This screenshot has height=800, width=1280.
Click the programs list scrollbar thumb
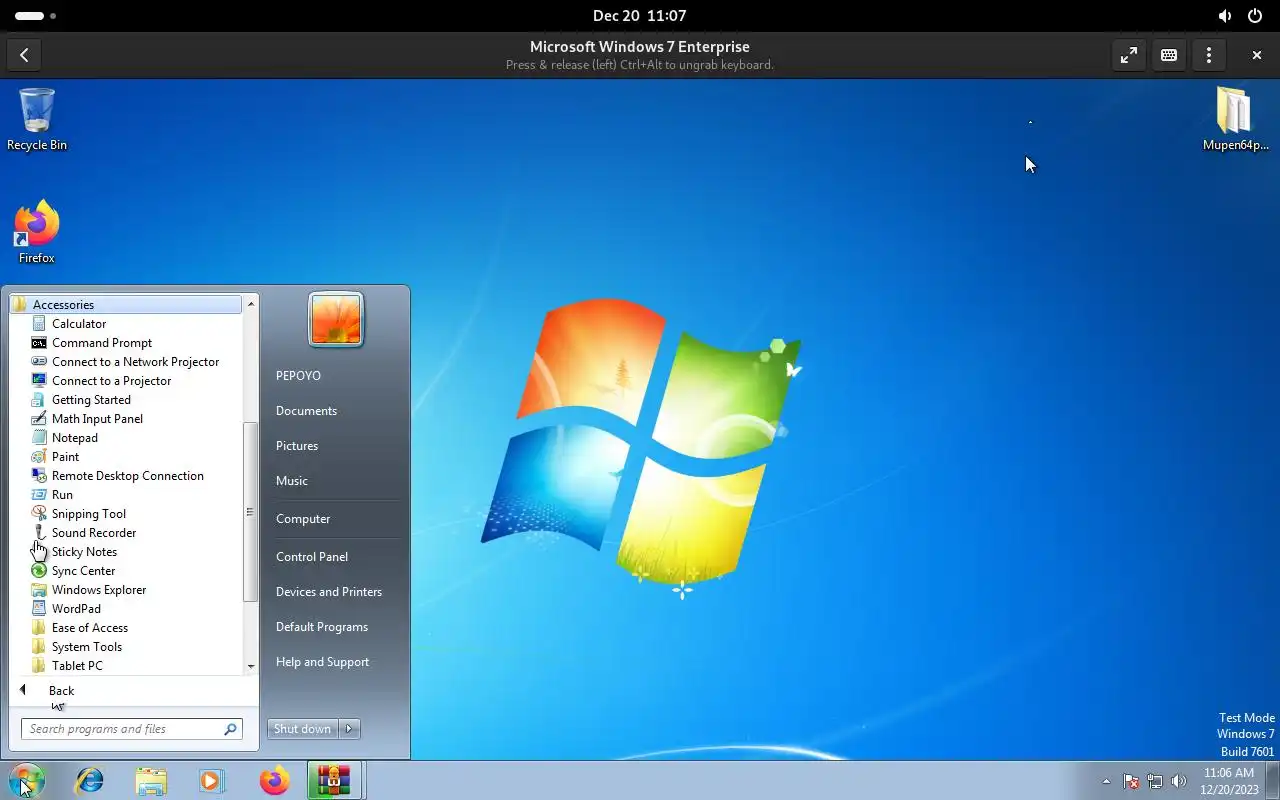pos(251,512)
